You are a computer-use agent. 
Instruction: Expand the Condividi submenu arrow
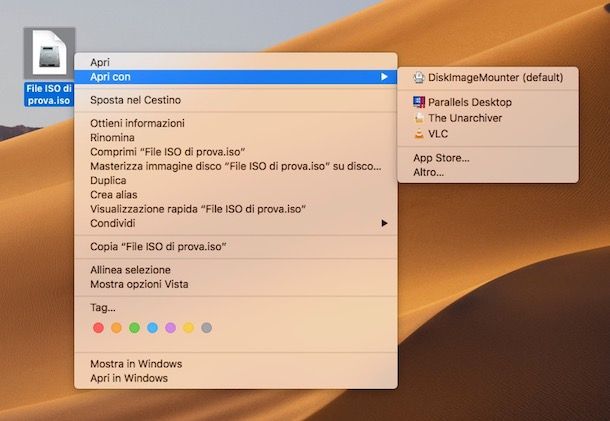click(x=384, y=223)
